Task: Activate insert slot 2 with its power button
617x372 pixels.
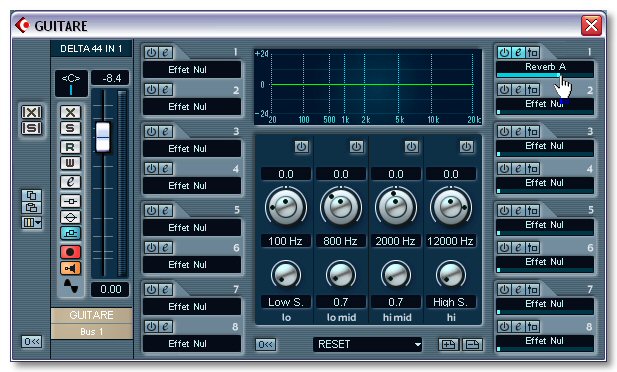Action: coord(151,90)
